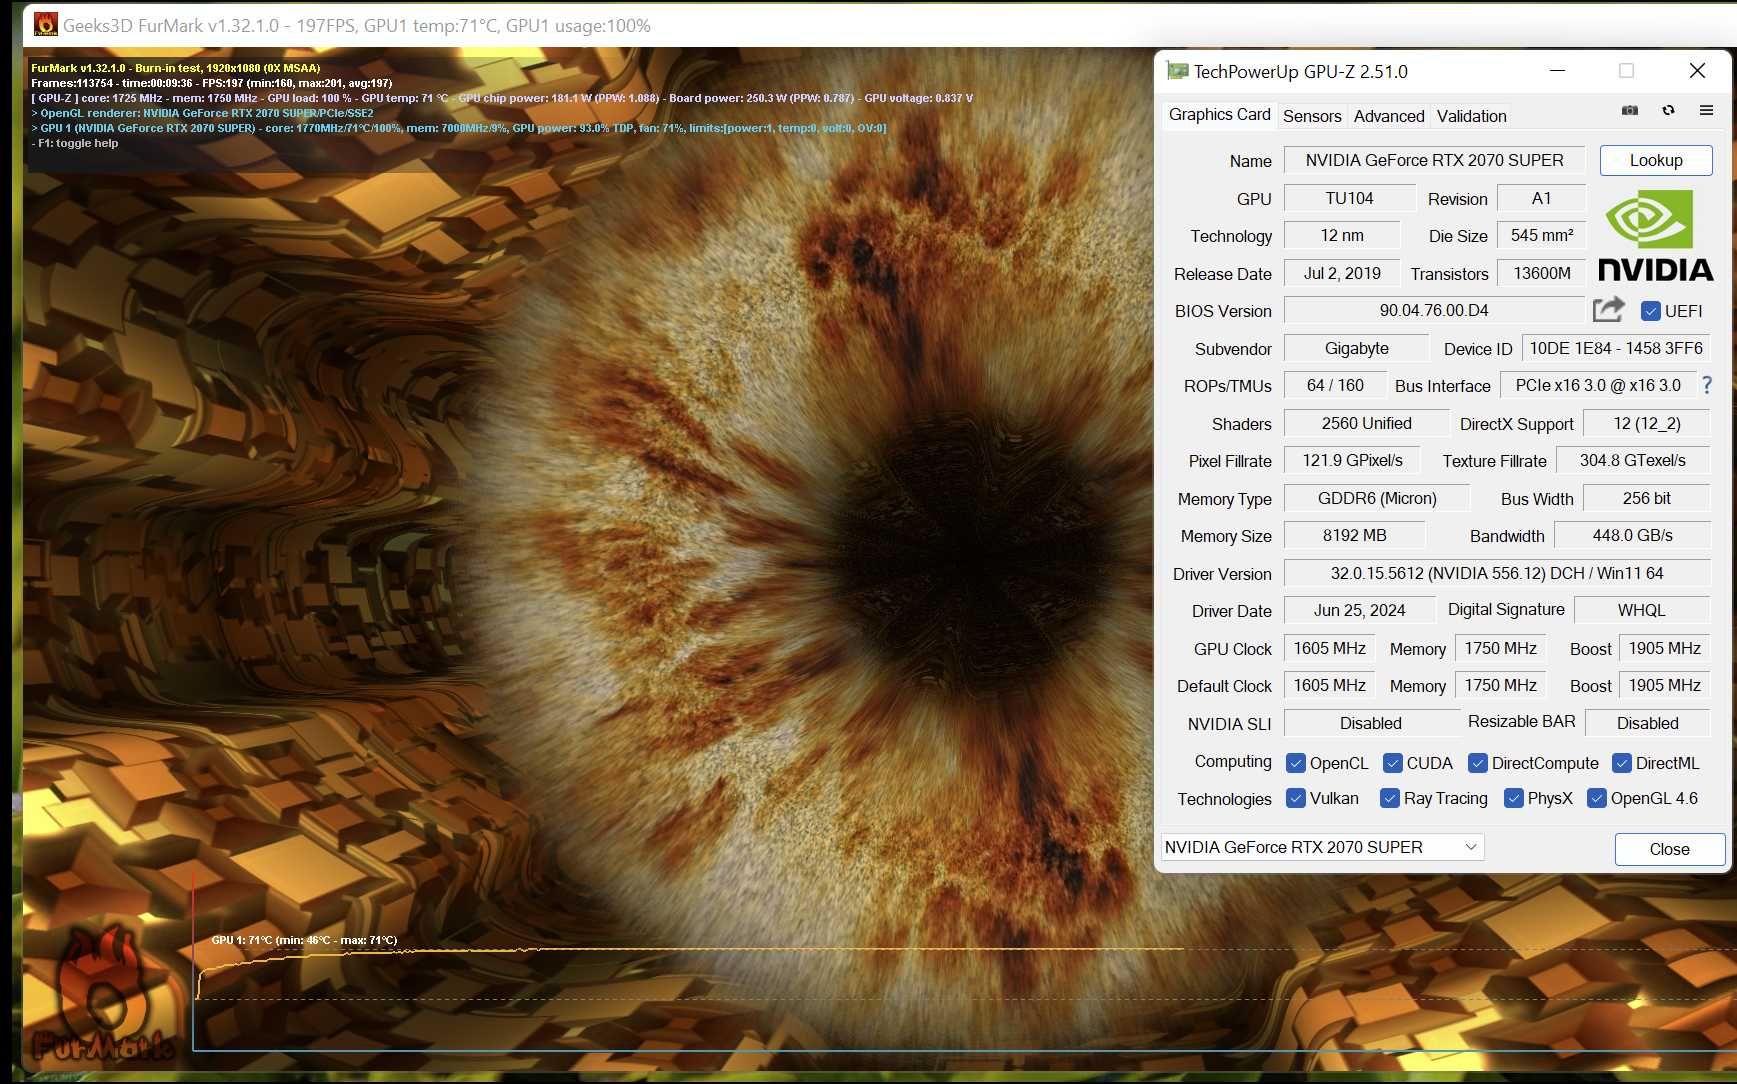Click the BIOS export share icon
The height and width of the screenshot is (1084, 1737).
1609,310
